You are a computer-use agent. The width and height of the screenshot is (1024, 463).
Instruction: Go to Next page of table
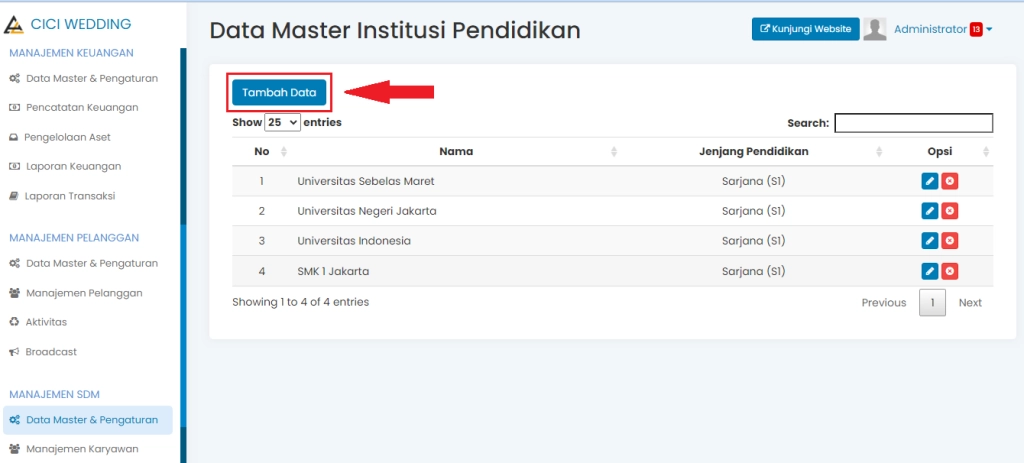click(x=969, y=303)
